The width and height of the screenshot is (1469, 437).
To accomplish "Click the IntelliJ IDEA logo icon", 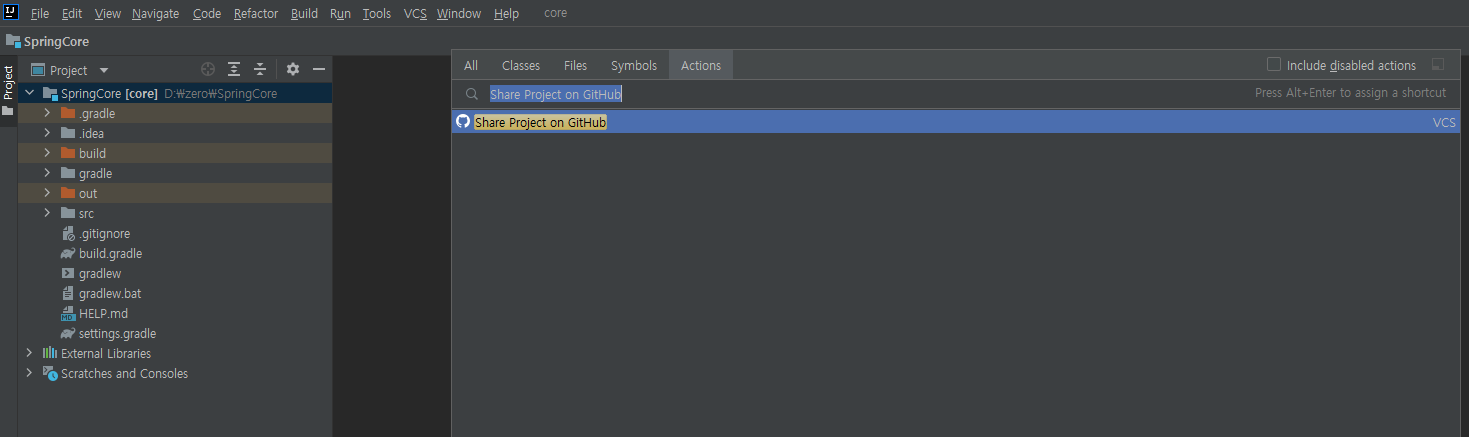I will pos(11,13).
